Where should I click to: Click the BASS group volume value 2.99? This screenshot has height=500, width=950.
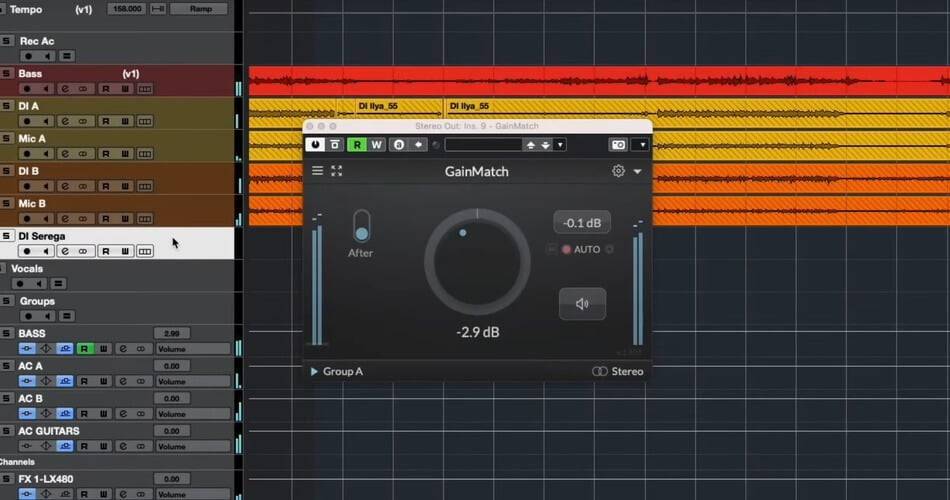point(172,333)
